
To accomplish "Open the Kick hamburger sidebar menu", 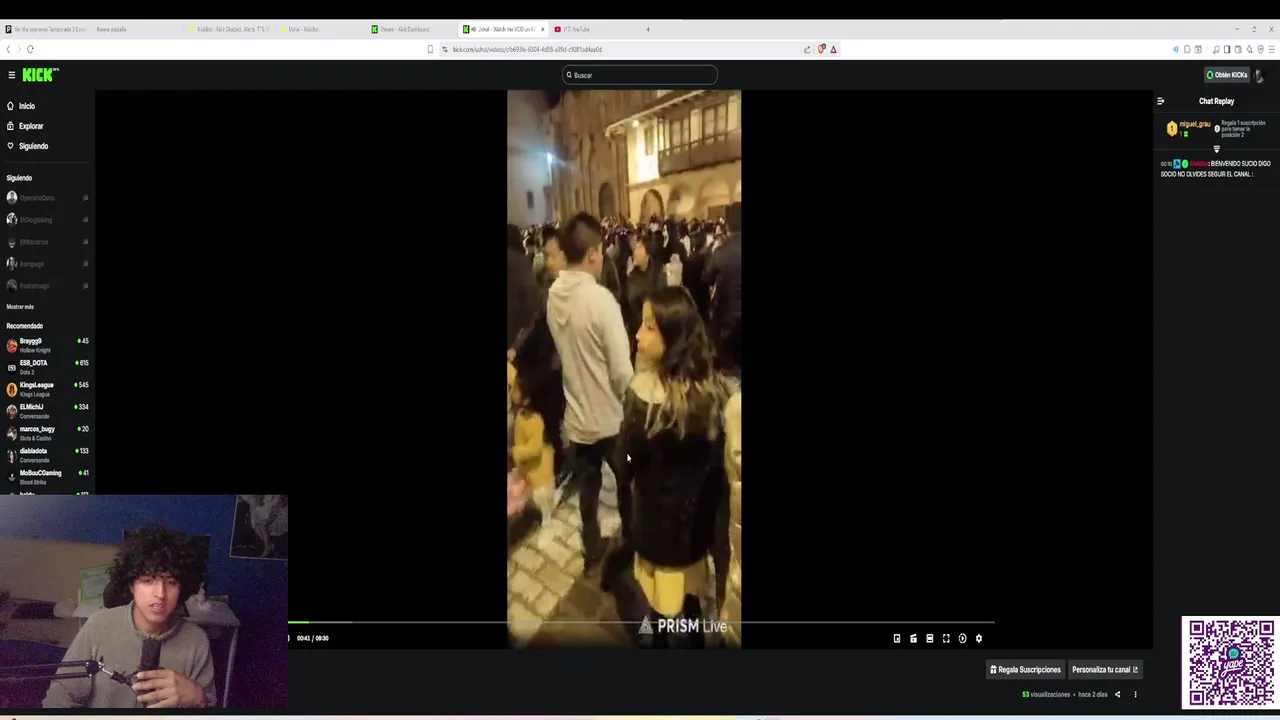I will coord(11,75).
